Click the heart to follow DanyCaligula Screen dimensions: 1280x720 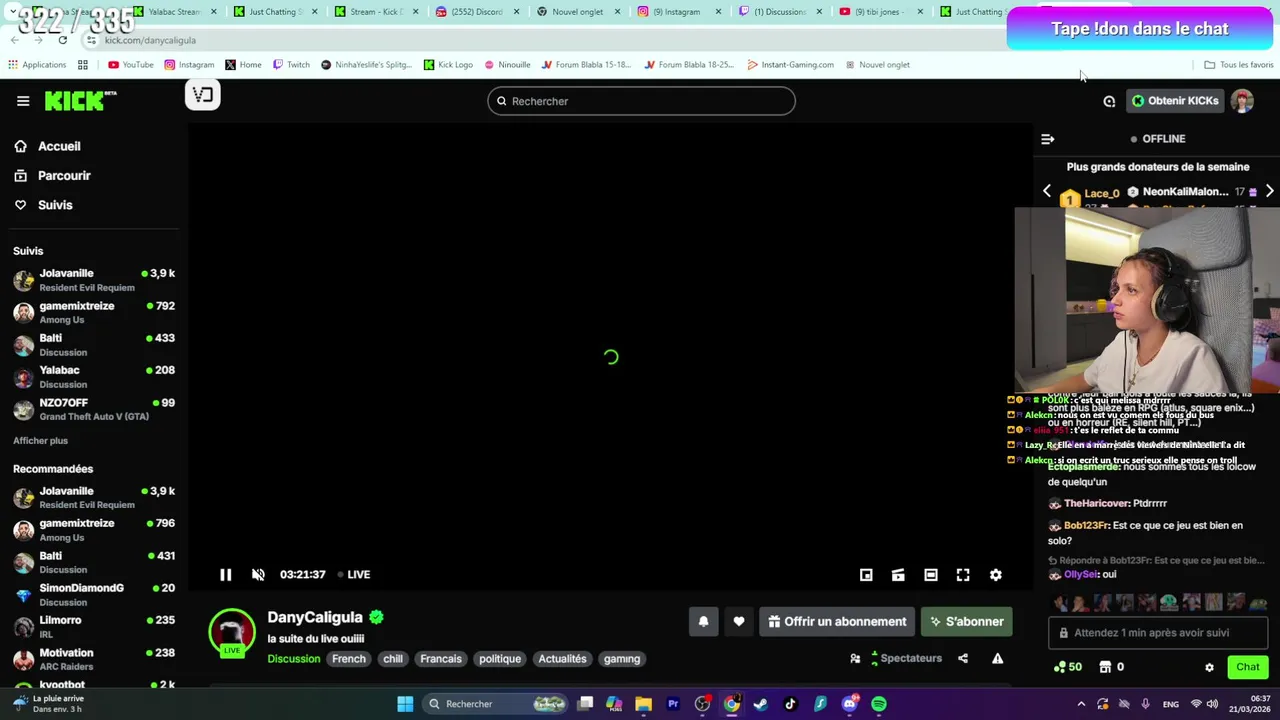pyautogui.click(x=738, y=621)
